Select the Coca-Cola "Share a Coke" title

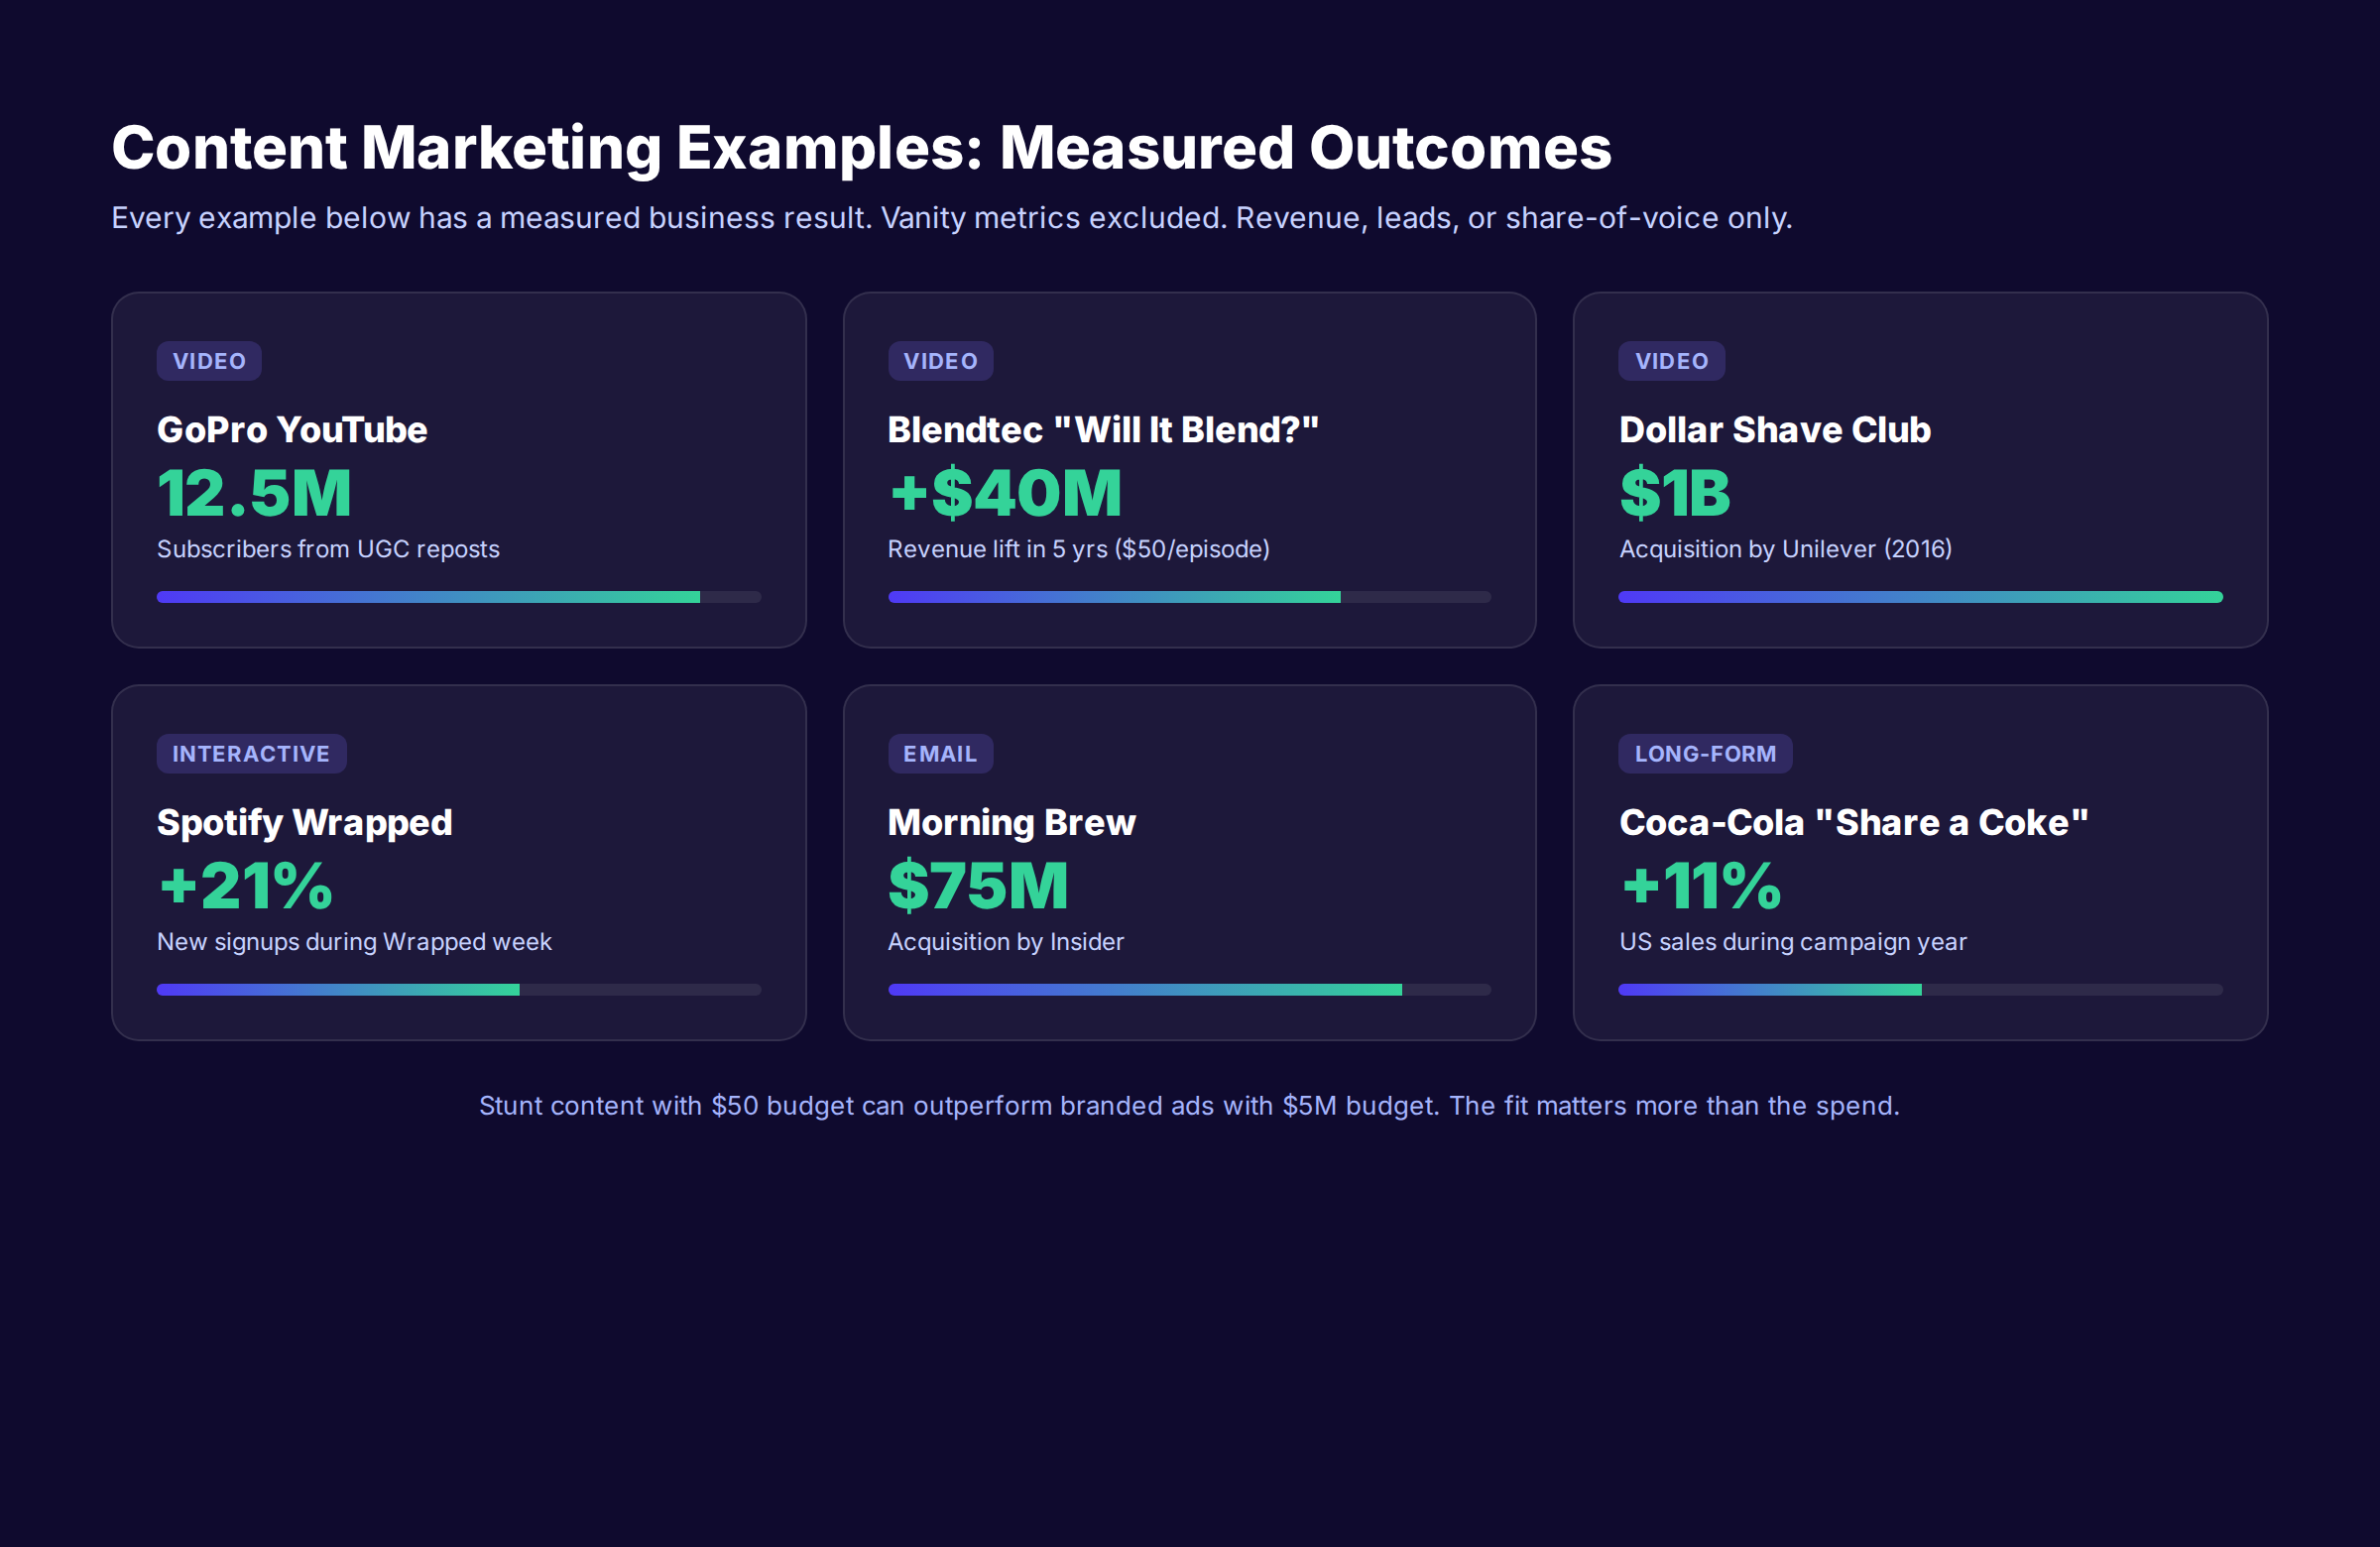click(1854, 823)
